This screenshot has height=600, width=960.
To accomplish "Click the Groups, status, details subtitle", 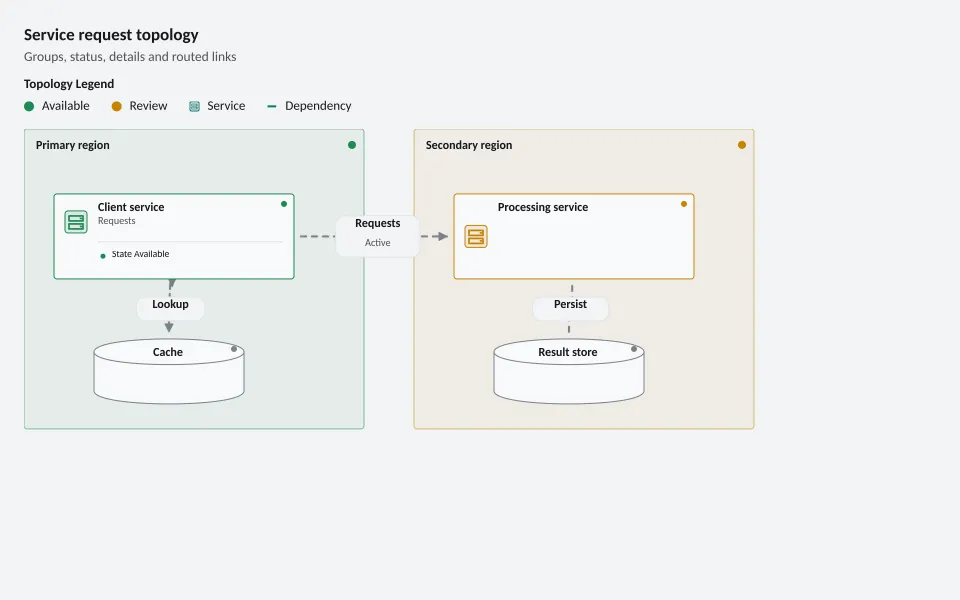I will click(130, 56).
